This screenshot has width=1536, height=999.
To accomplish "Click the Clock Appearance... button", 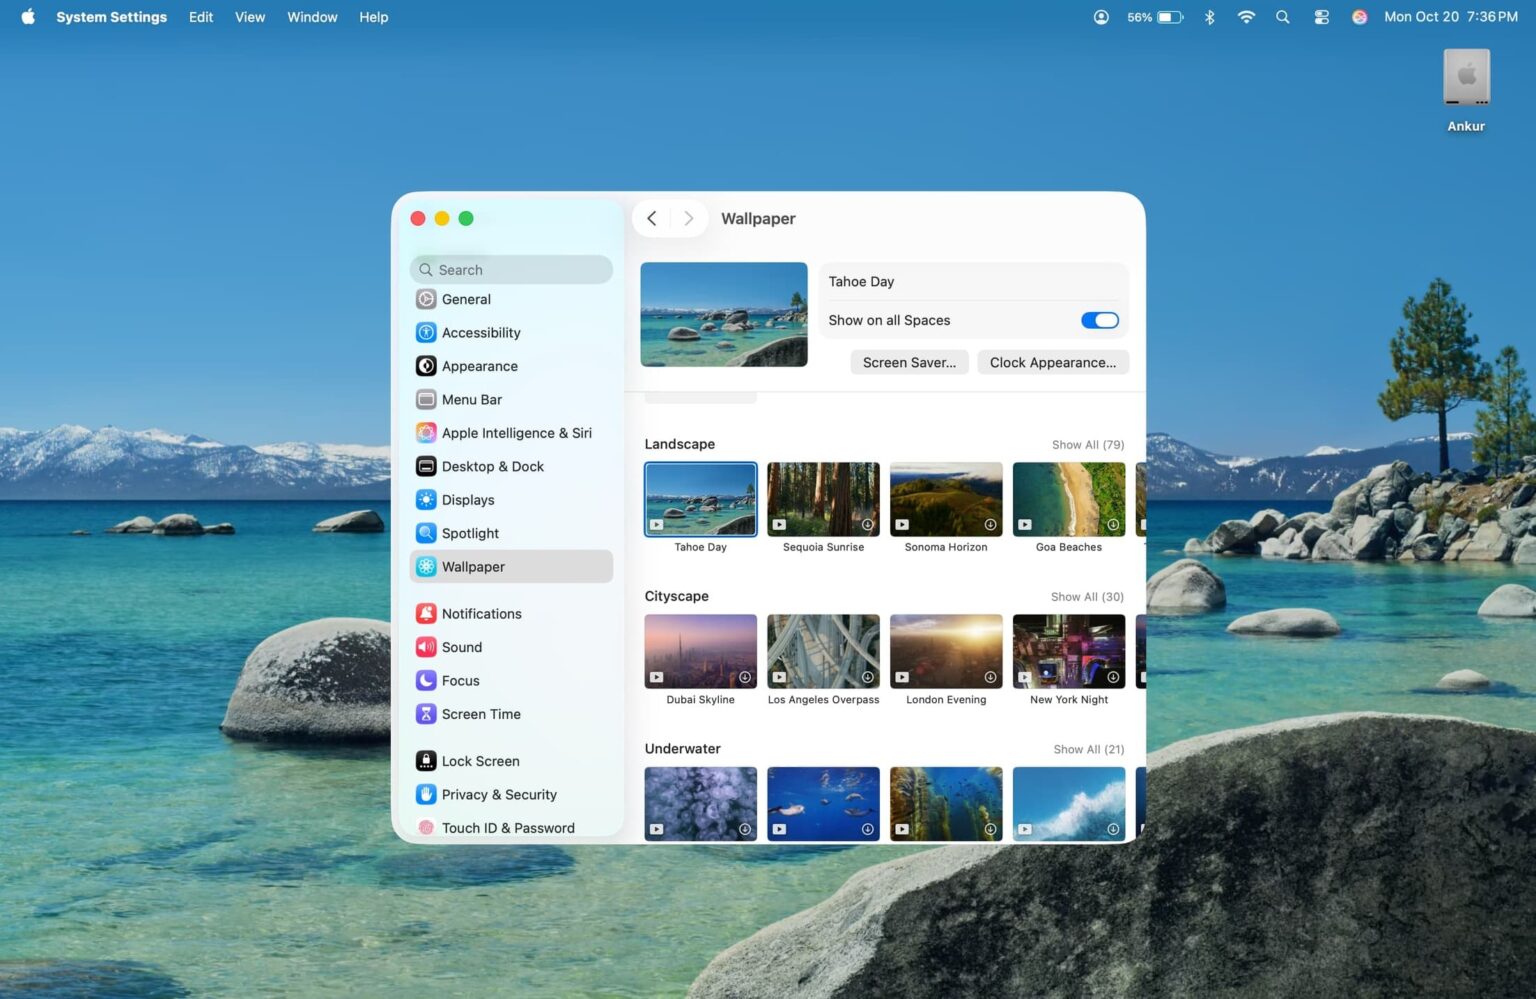I will click(x=1052, y=362).
